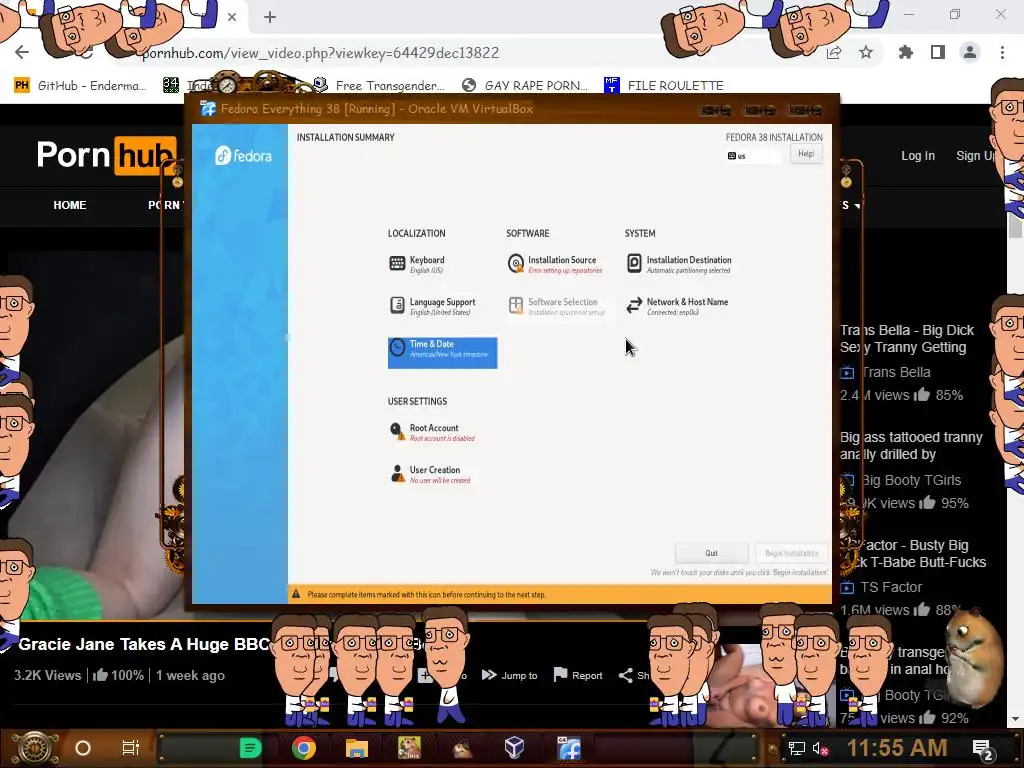Open the highlighted Time & Date item
This screenshot has width=1024, height=768.
442,353
